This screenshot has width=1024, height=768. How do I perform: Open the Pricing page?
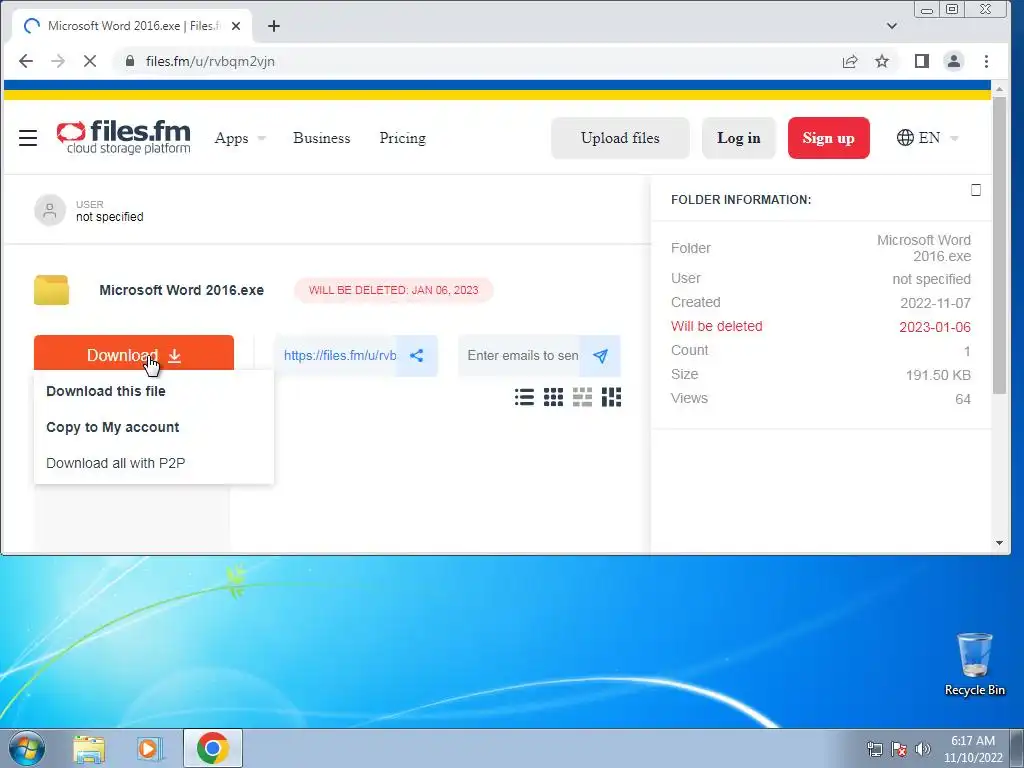pyautogui.click(x=402, y=138)
